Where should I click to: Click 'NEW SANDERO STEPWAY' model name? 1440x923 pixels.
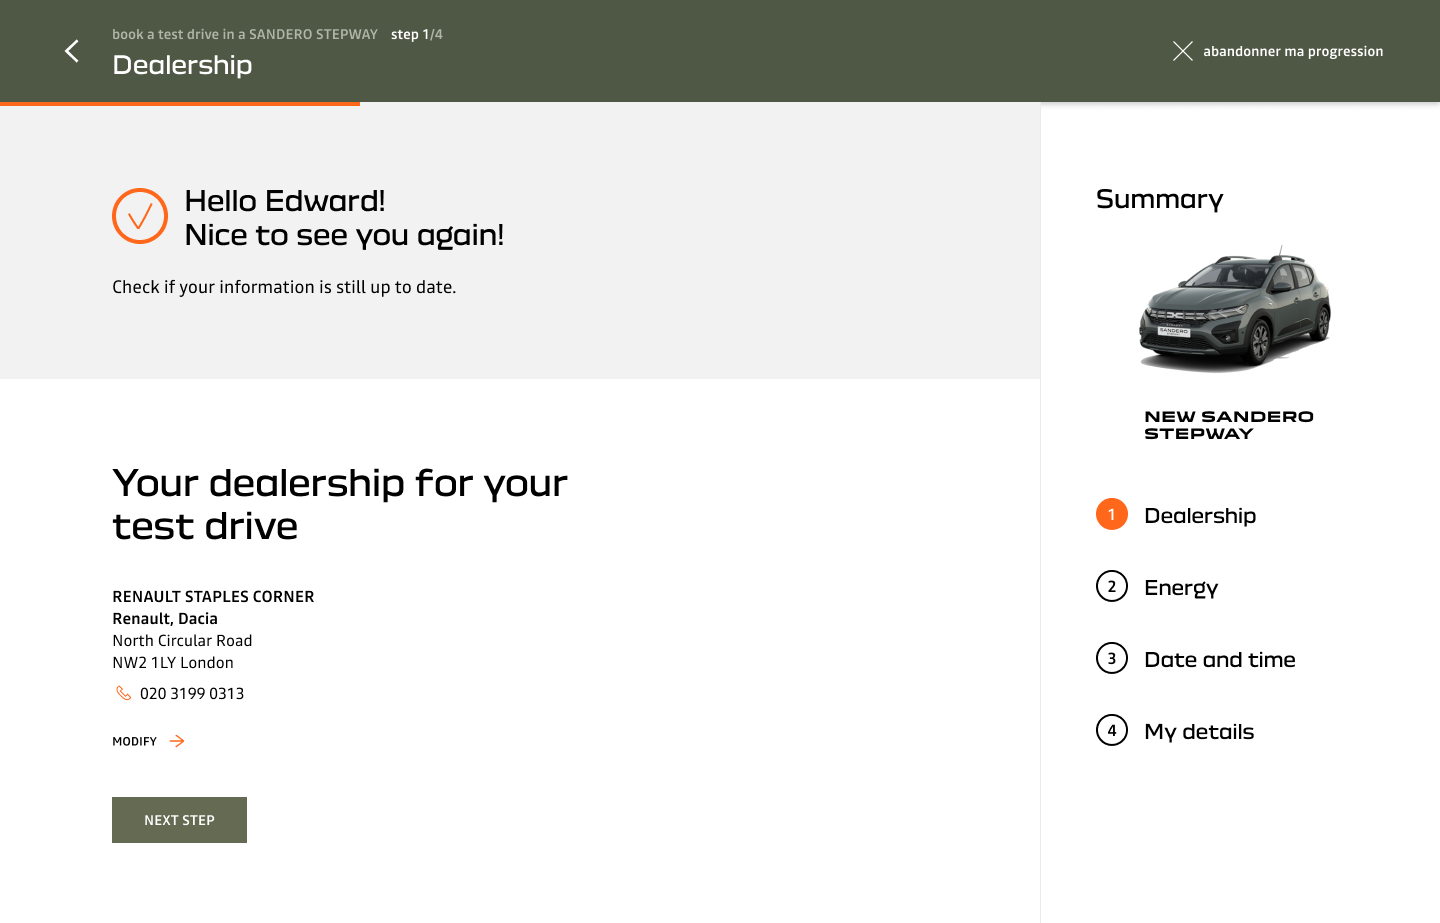tap(1229, 425)
